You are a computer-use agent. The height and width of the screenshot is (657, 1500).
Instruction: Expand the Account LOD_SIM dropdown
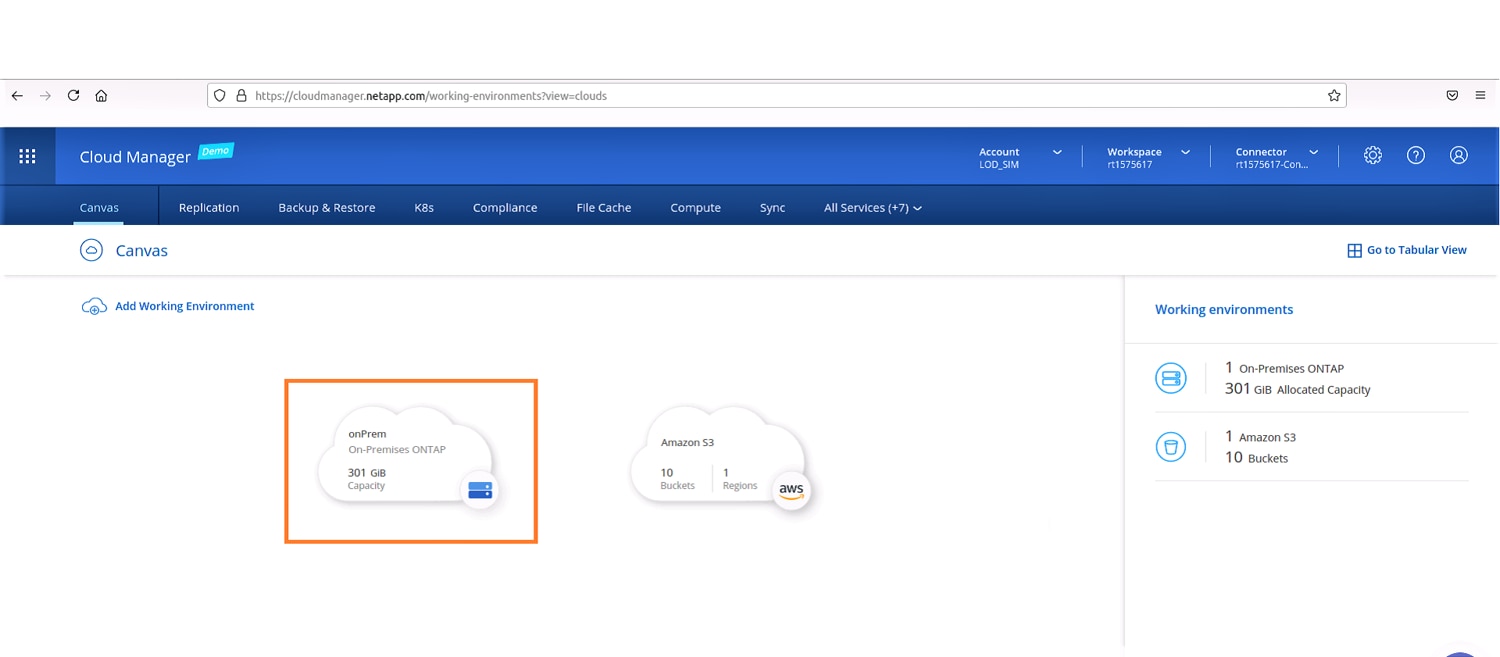(1020, 157)
